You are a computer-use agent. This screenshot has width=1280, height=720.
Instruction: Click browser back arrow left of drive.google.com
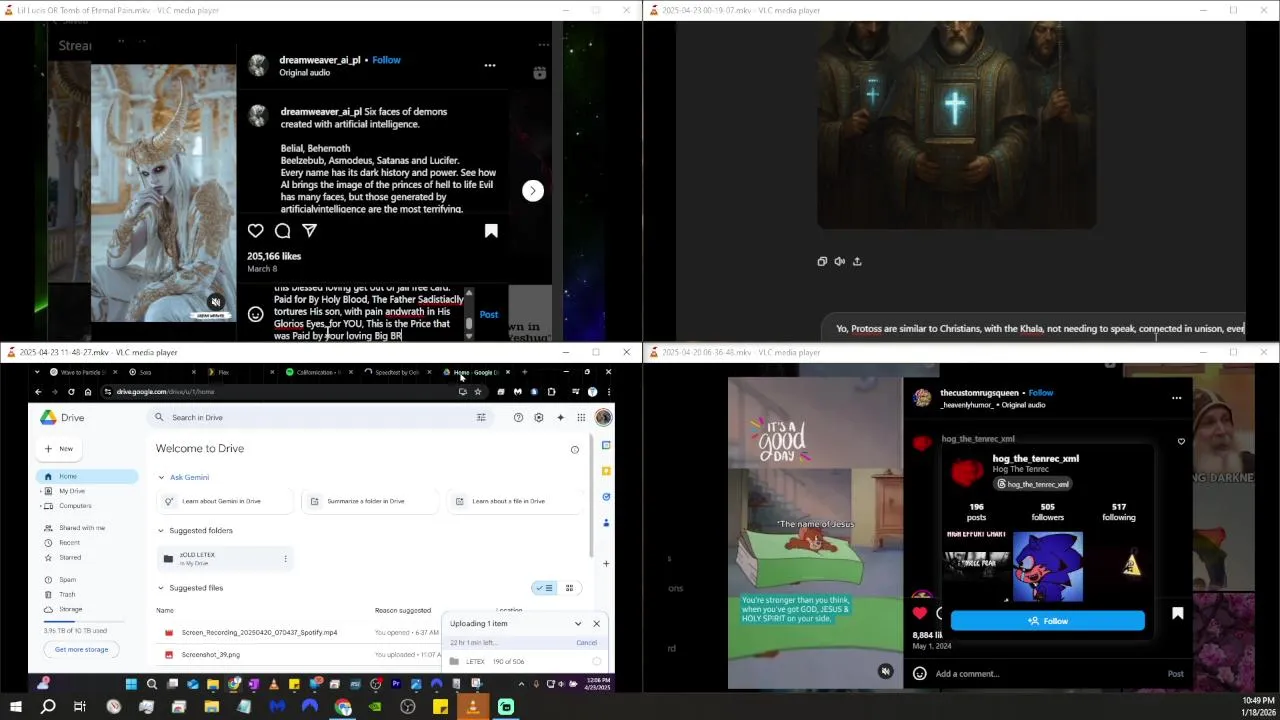(38, 392)
